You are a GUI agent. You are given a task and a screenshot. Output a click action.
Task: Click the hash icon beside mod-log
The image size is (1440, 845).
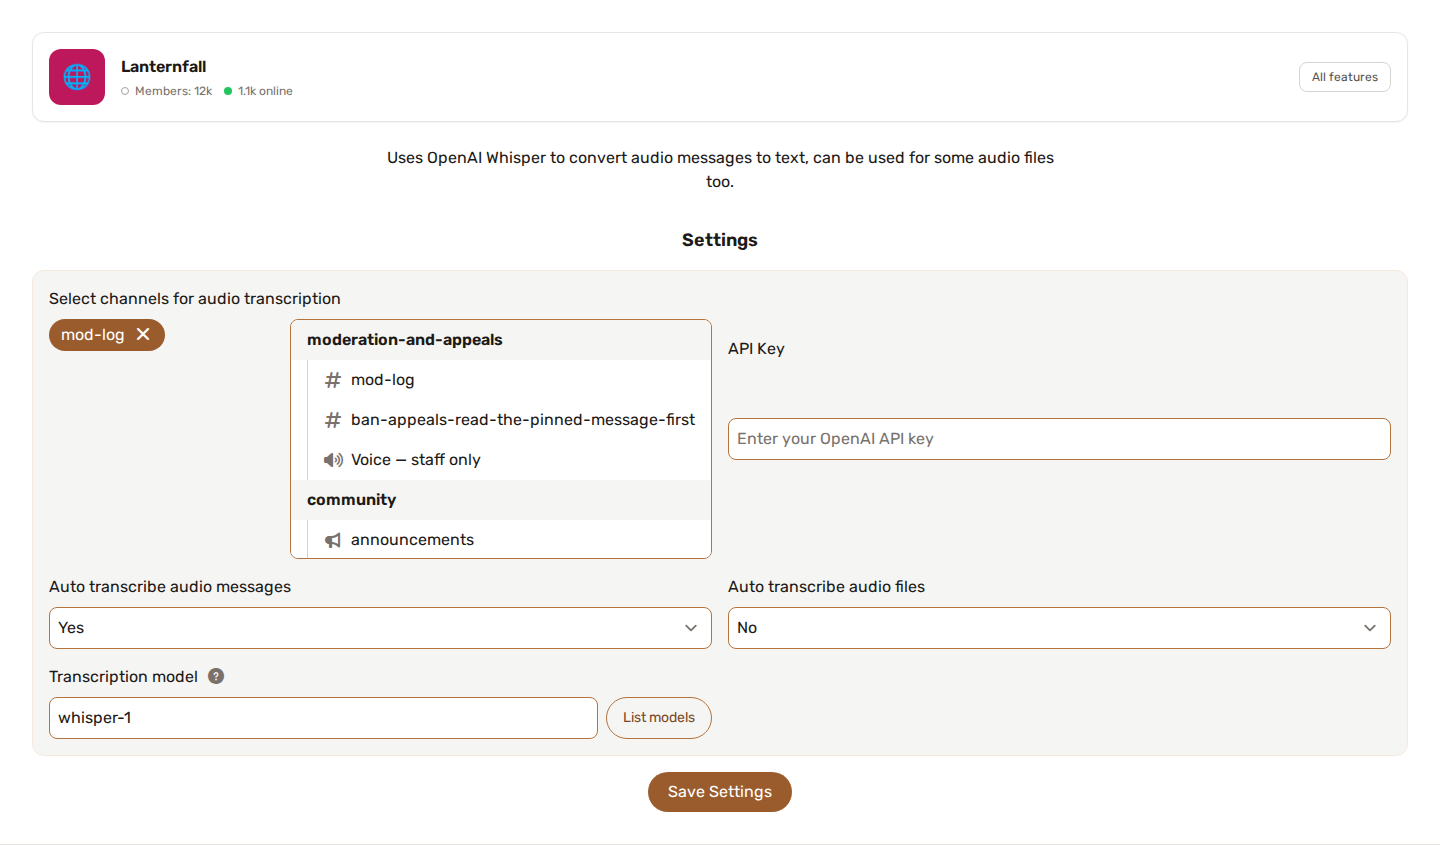(x=333, y=380)
